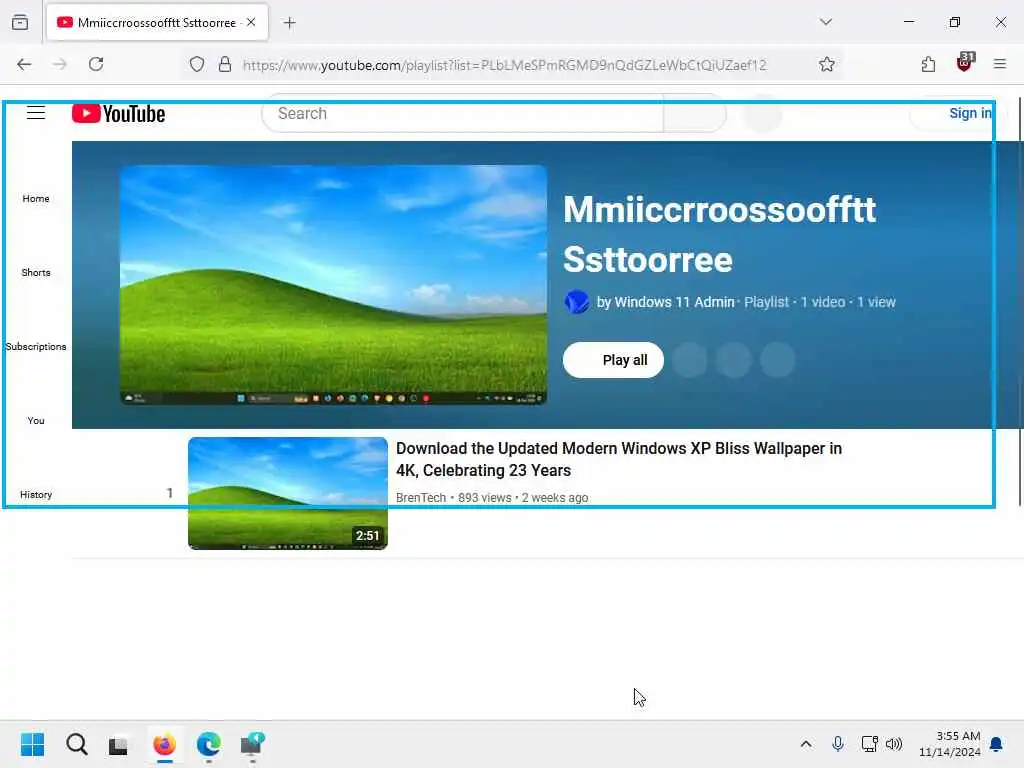The image size is (1024, 768).
Task: Click the tracking protection shield icon
Action: pos(197,64)
